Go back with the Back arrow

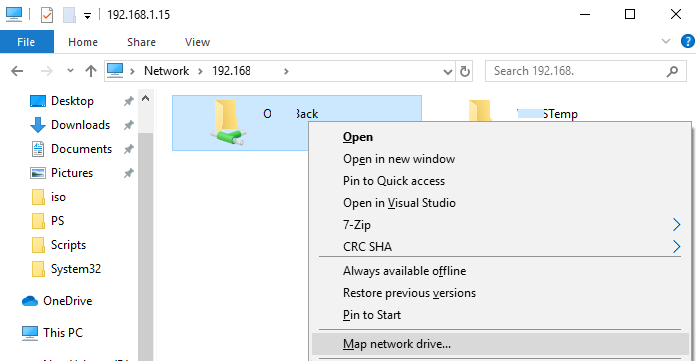[17, 71]
